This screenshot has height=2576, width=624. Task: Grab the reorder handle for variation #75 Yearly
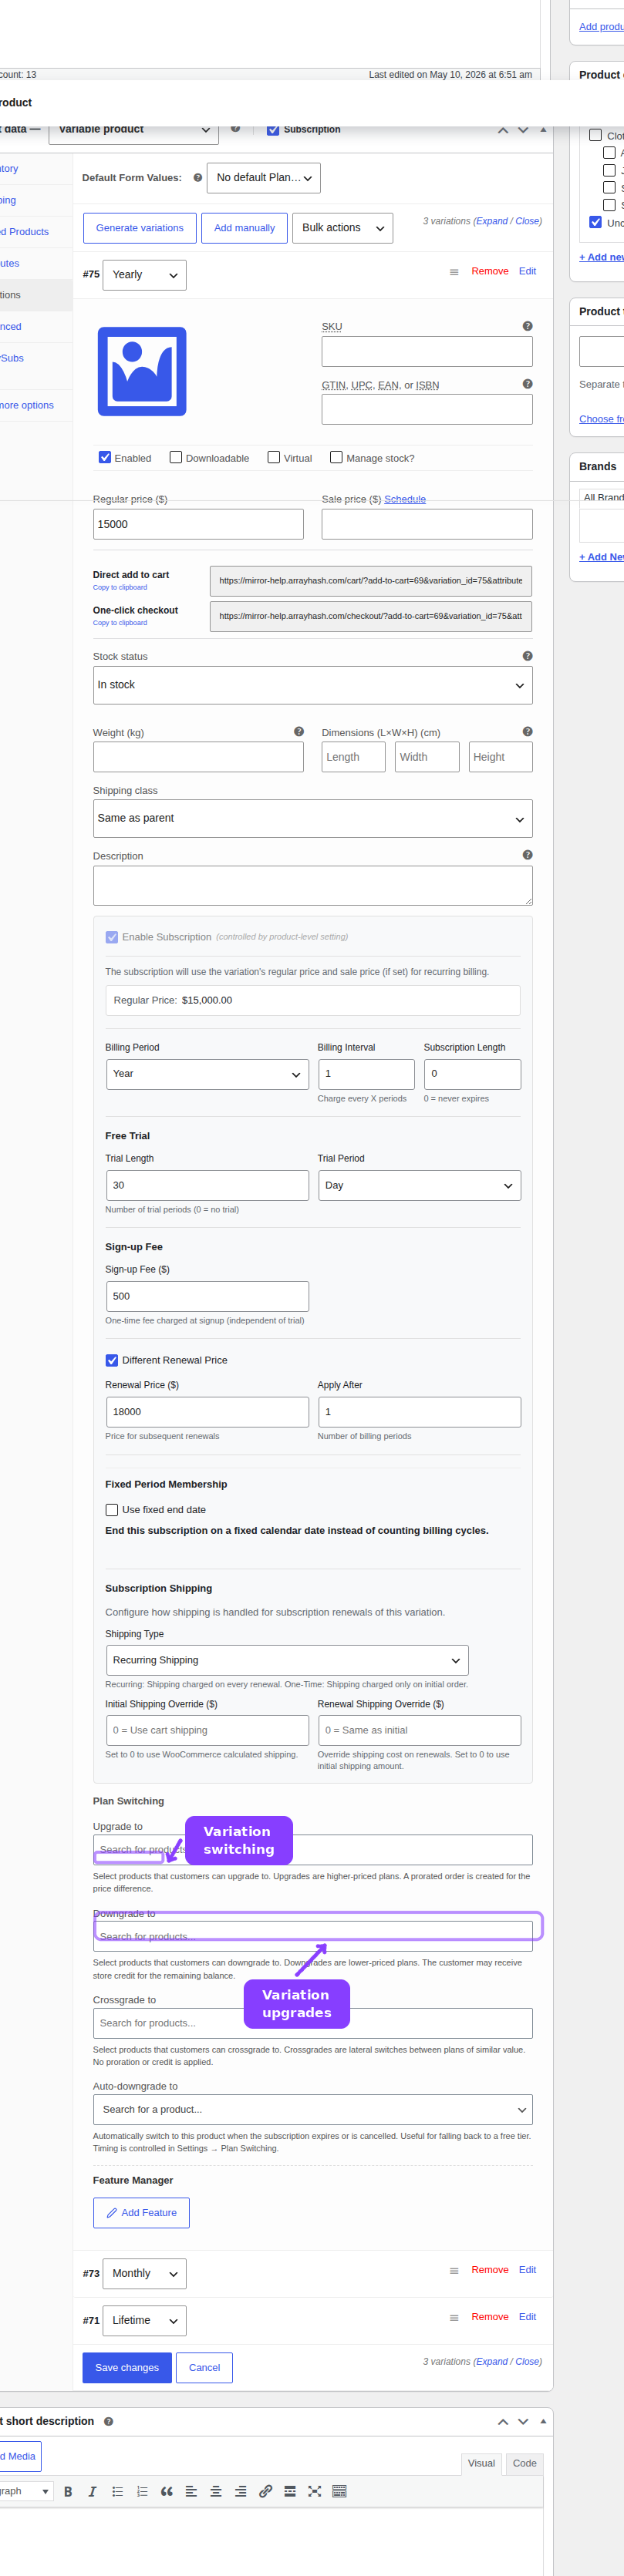454,272
